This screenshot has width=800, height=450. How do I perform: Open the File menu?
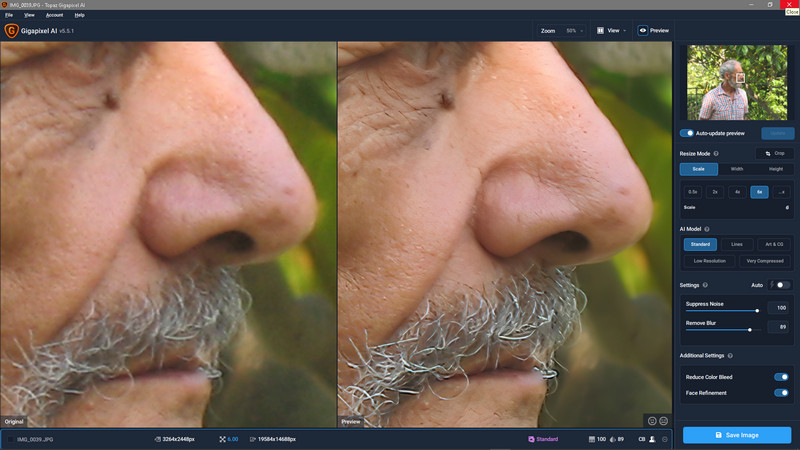[9, 15]
